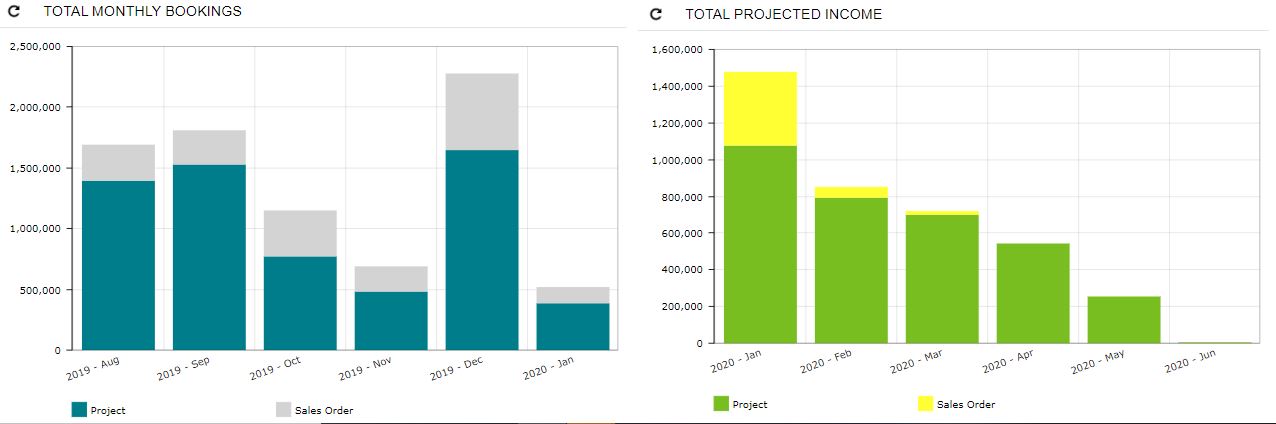Select the 2019 - Oct gray Sales Order segment

pyautogui.click(x=300, y=233)
